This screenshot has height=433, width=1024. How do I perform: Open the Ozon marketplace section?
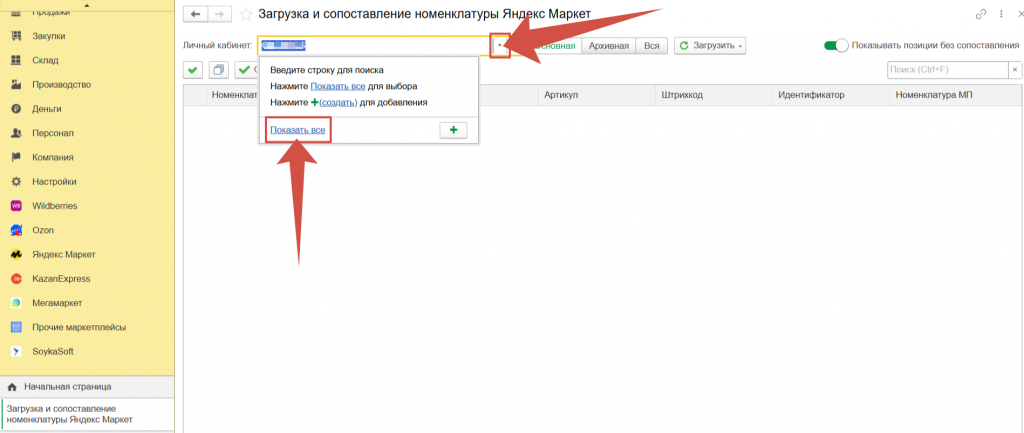pyautogui.click(x=42, y=230)
